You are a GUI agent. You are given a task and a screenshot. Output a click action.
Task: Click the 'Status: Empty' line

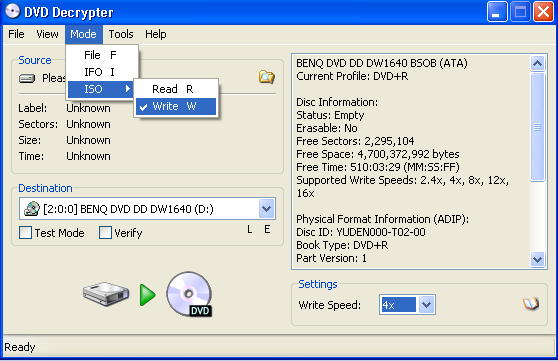pyautogui.click(x=330, y=115)
